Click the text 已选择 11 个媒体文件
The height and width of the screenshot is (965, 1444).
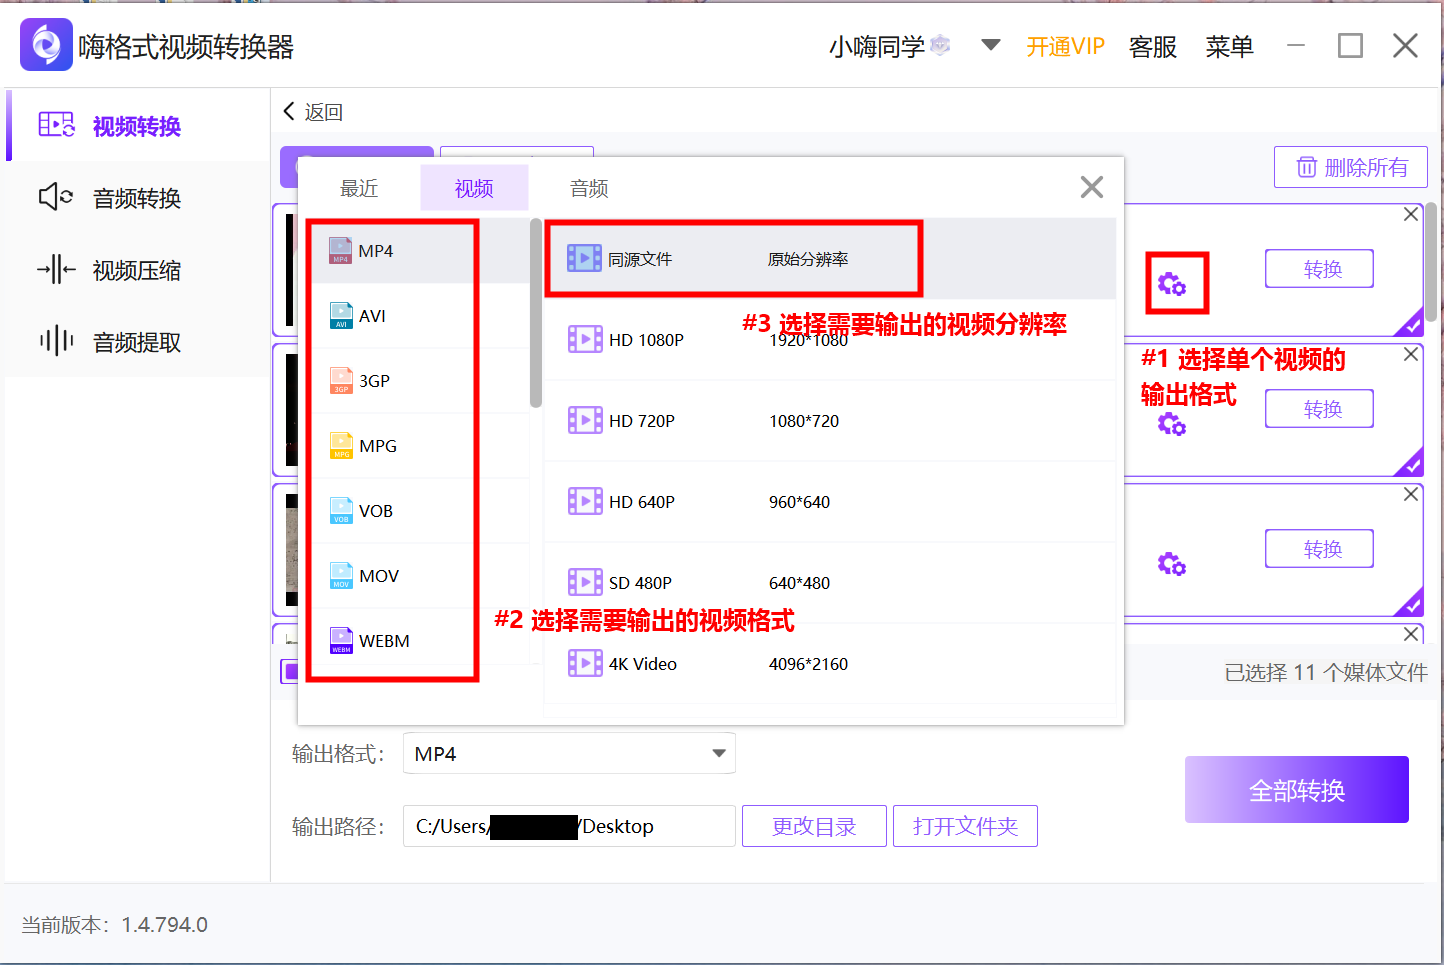coord(1326,673)
